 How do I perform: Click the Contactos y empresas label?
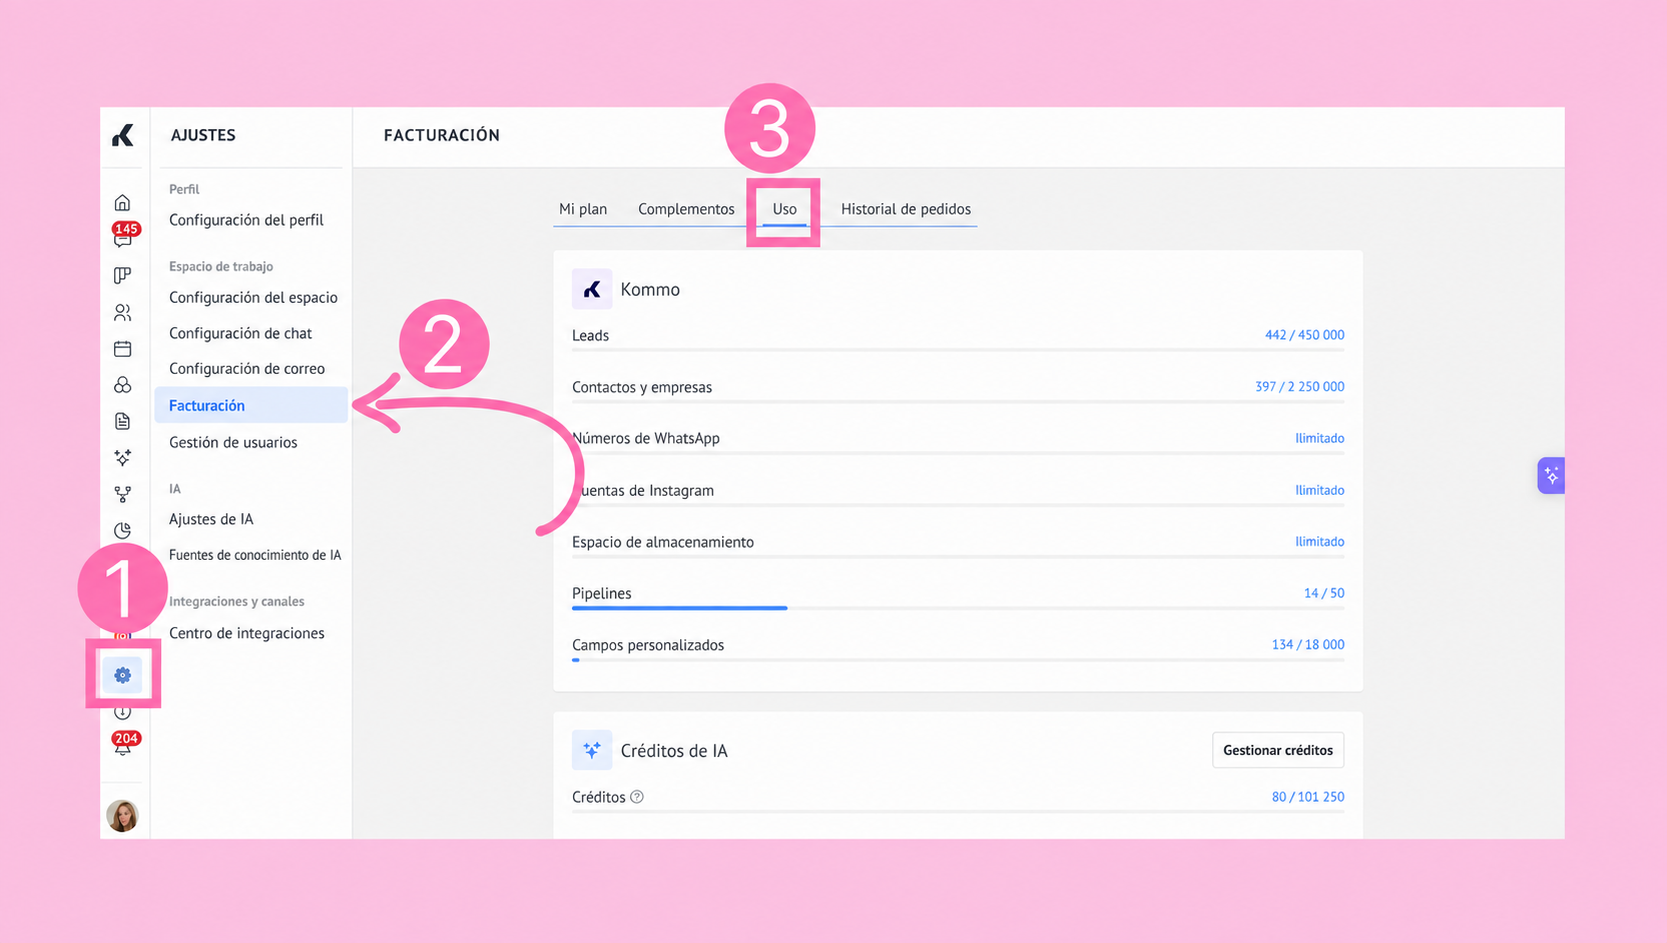pos(642,387)
